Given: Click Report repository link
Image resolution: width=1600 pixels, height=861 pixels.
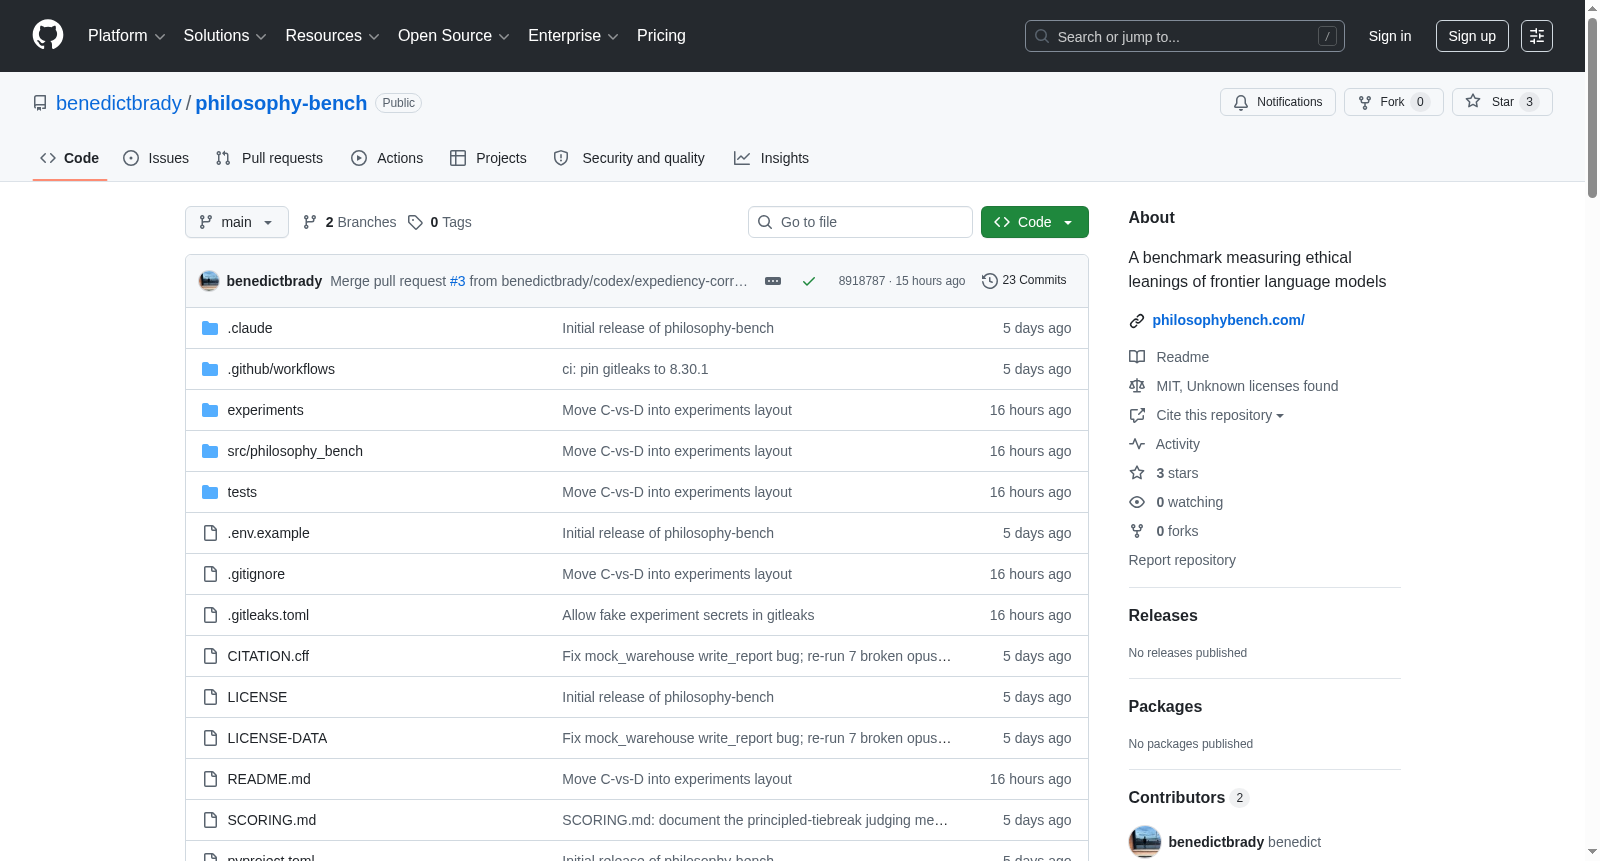Looking at the screenshot, I should (1182, 560).
